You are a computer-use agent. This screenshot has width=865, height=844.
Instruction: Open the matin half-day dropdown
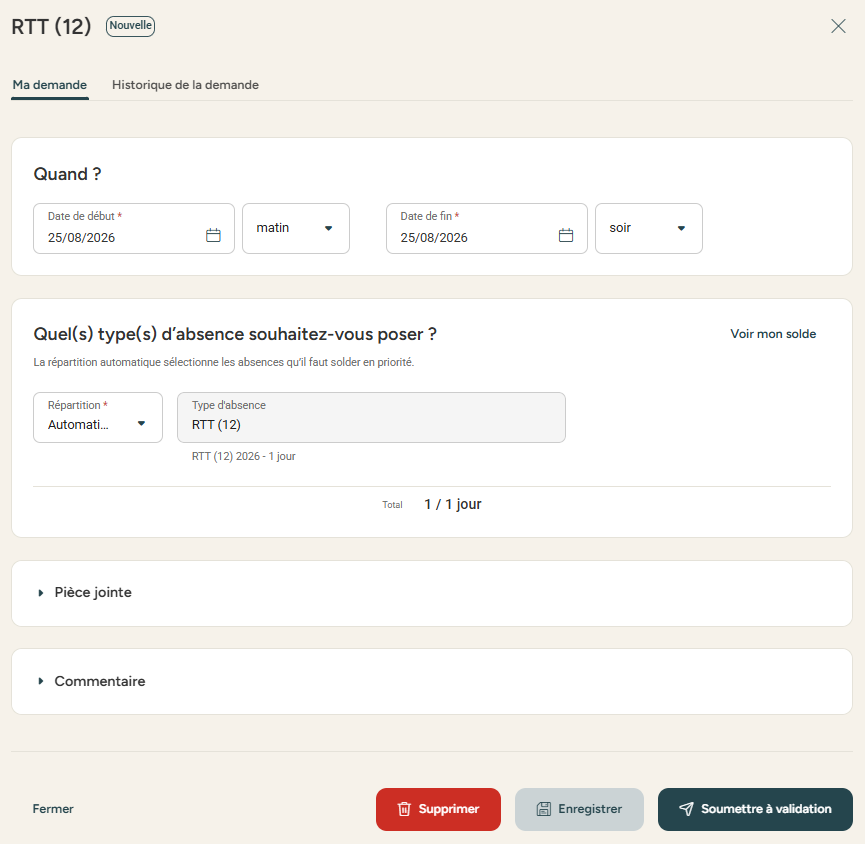[296, 228]
